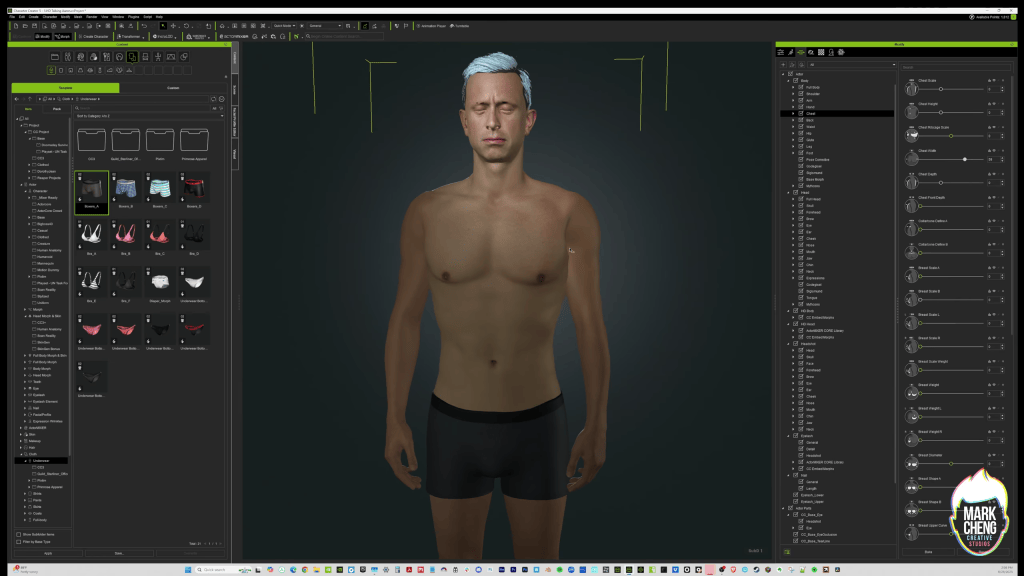
Task: Open the Render menu
Action: pos(91,17)
